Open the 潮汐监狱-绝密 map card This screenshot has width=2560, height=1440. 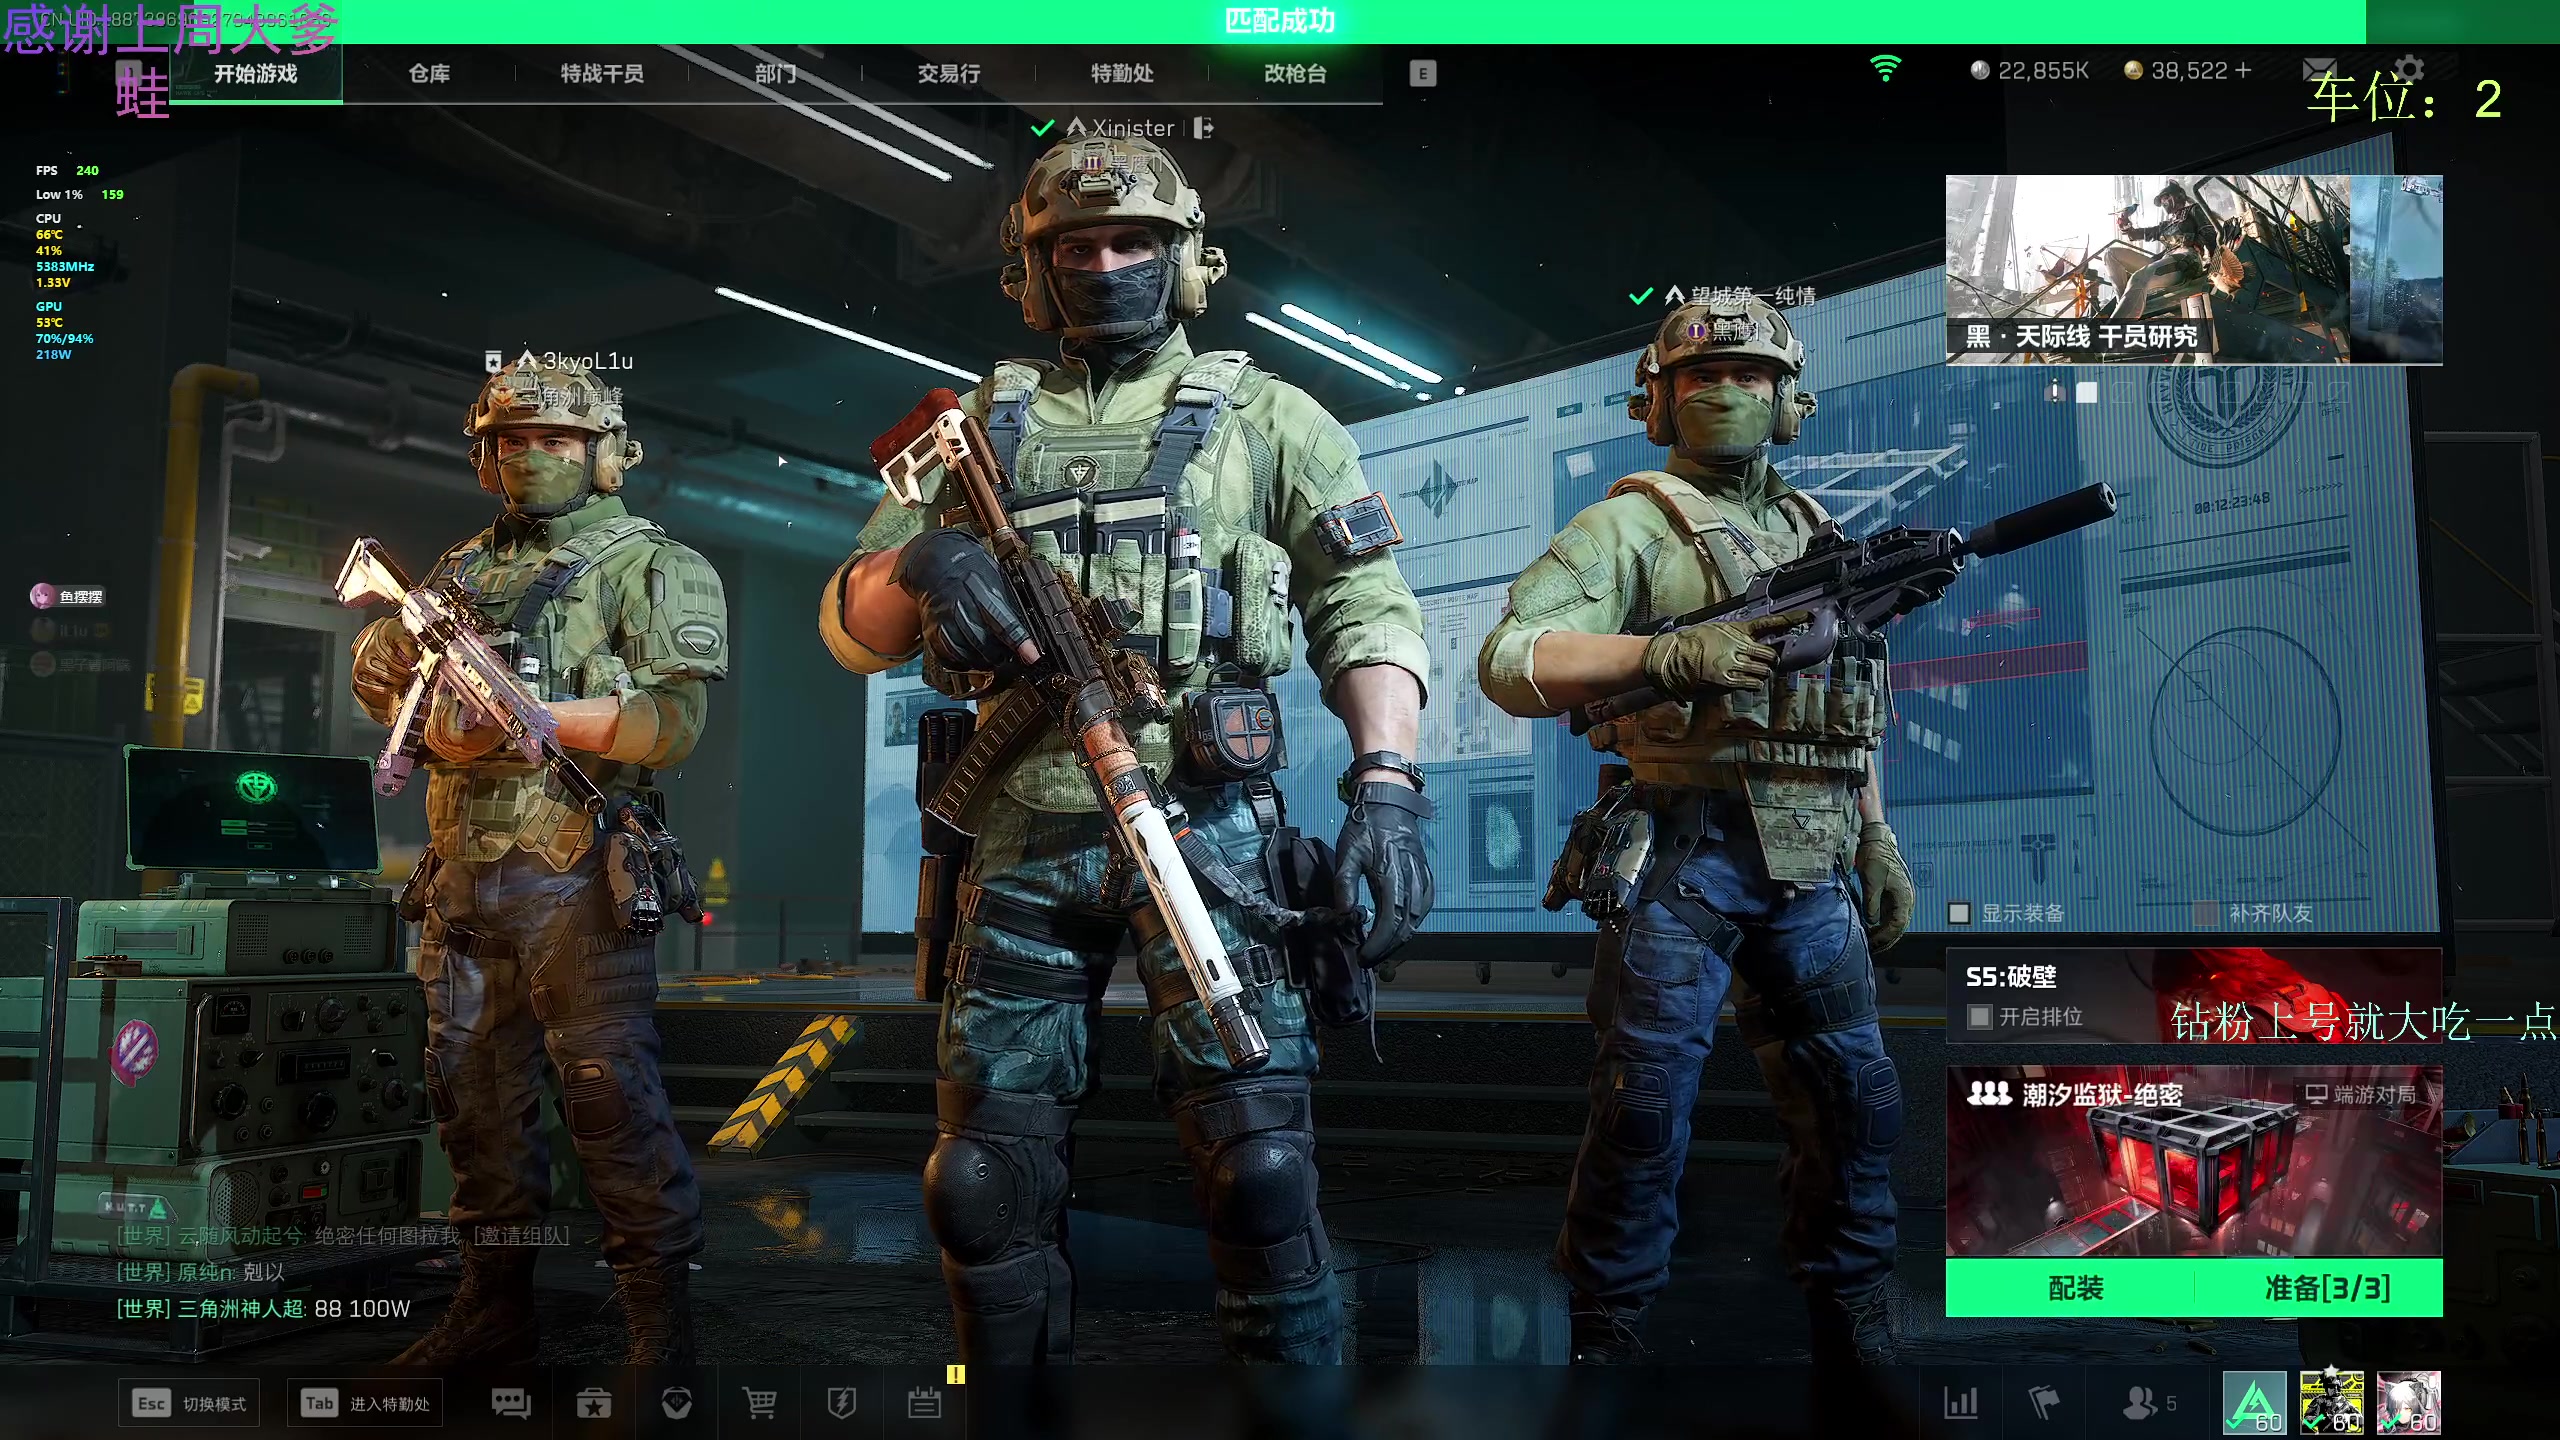[2194, 1161]
